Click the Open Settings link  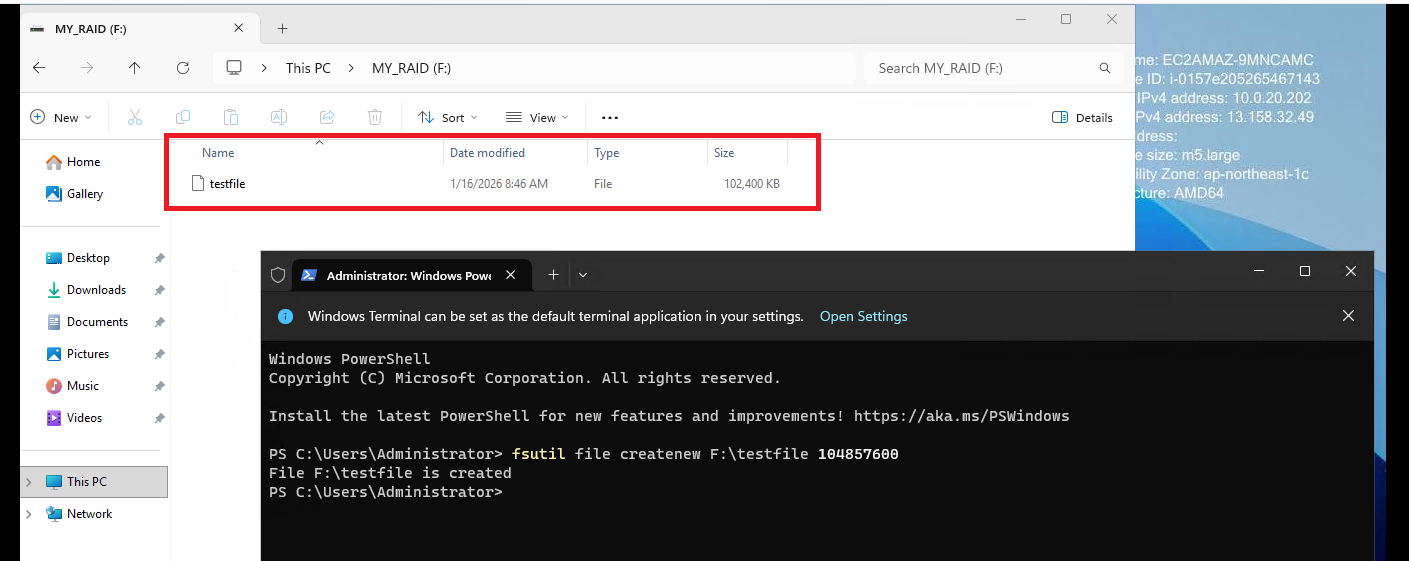(x=863, y=316)
